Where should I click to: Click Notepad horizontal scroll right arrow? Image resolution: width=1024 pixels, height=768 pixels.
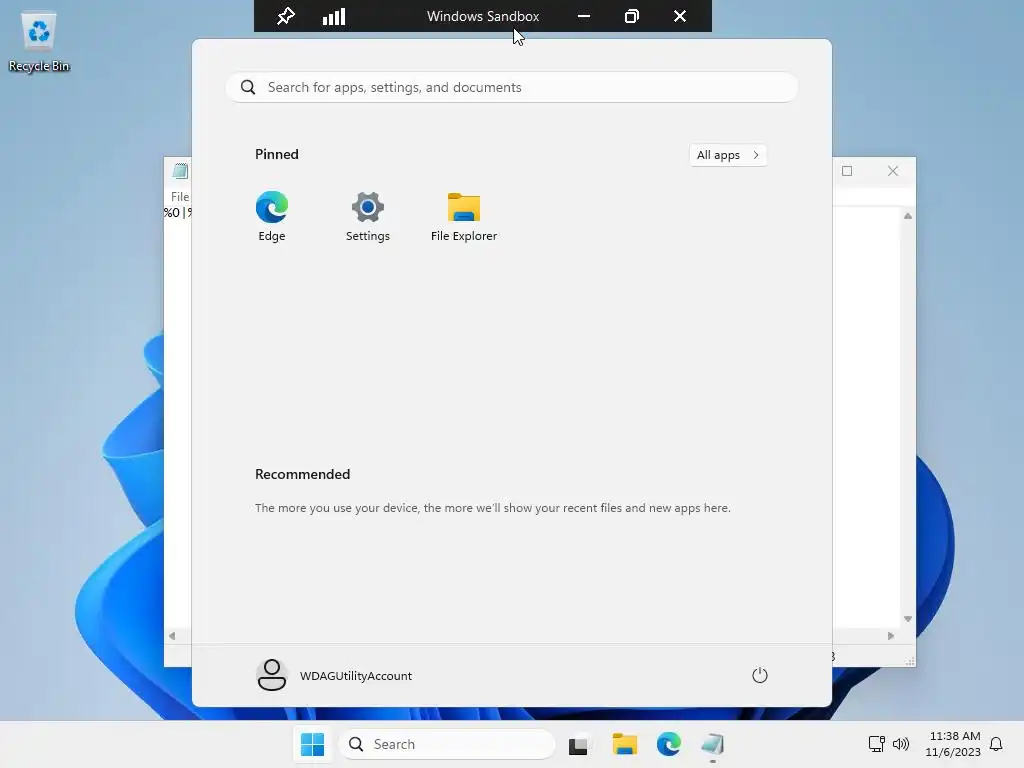[891, 636]
